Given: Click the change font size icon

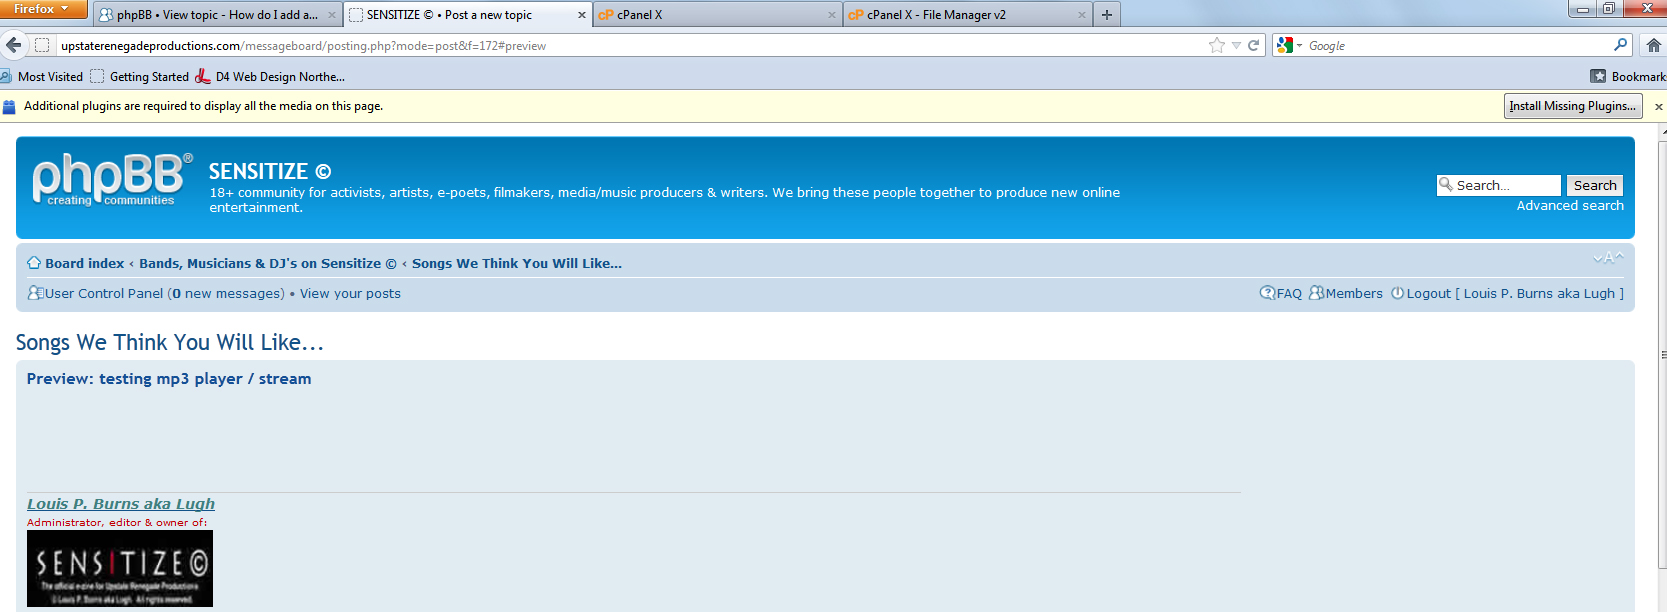Looking at the screenshot, I should point(1608,258).
